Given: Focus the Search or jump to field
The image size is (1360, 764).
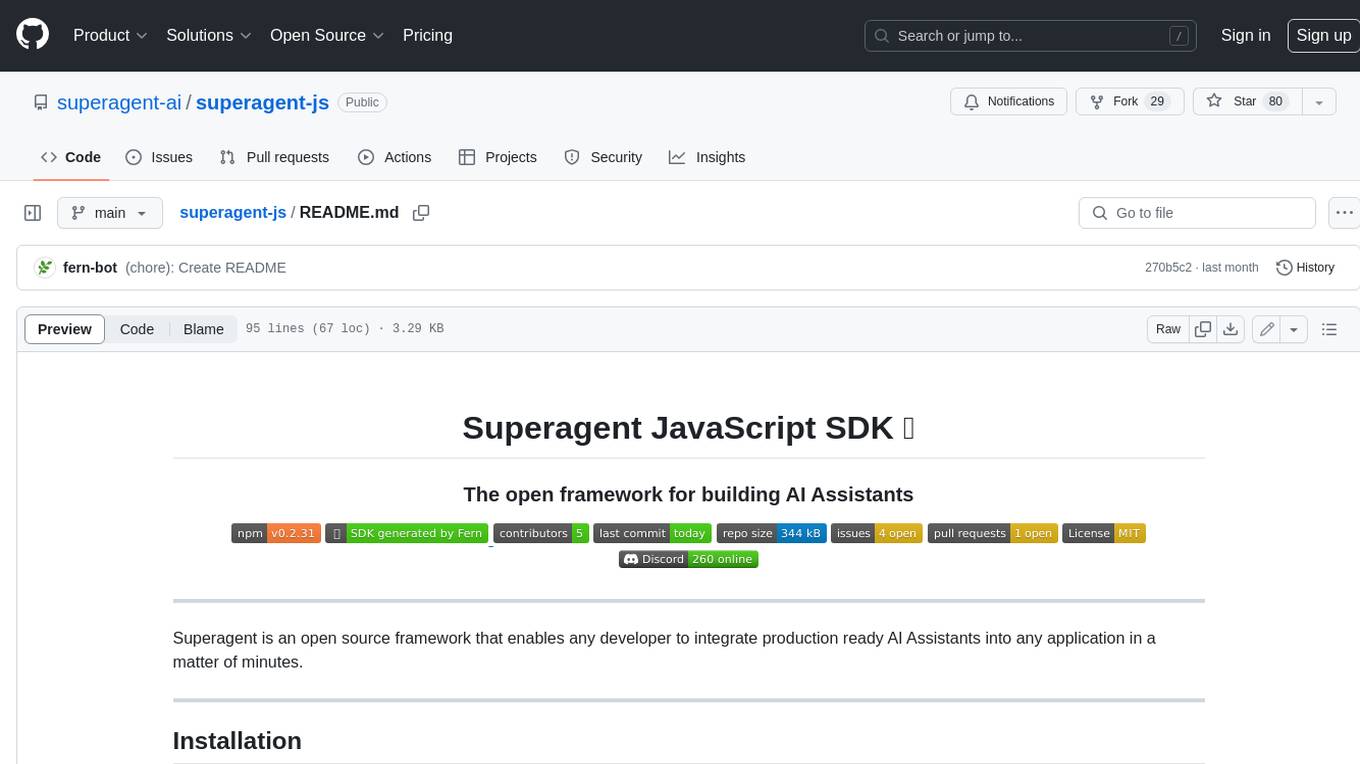Looking at the screenshot, I should pos(1032,36).
